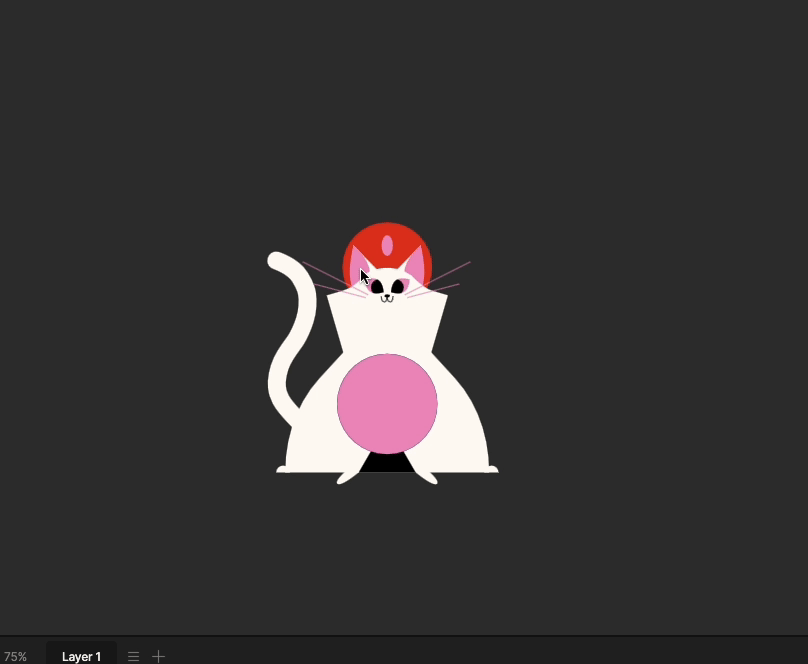Add a new layer with plus icon

click(x=159, y=657)
